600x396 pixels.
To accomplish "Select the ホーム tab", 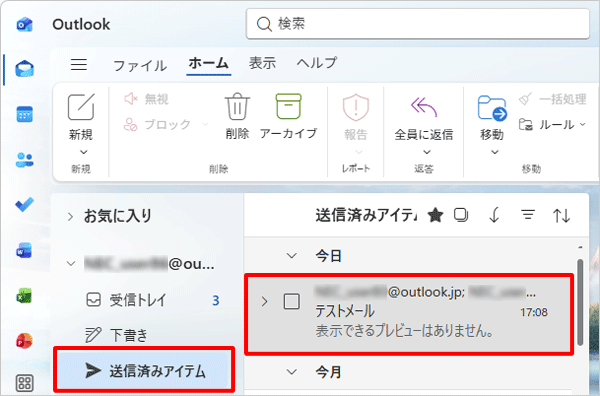I will pos(209,63).
